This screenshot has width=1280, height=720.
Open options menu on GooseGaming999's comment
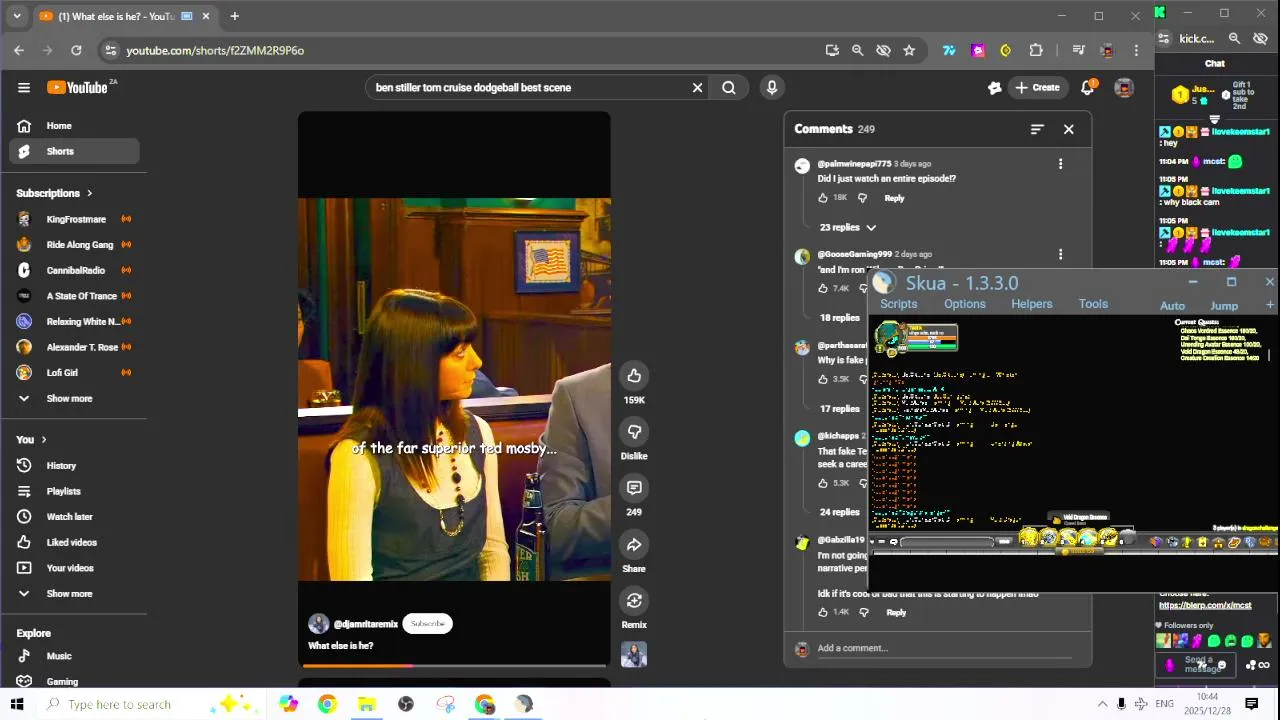pos(1061,255)
